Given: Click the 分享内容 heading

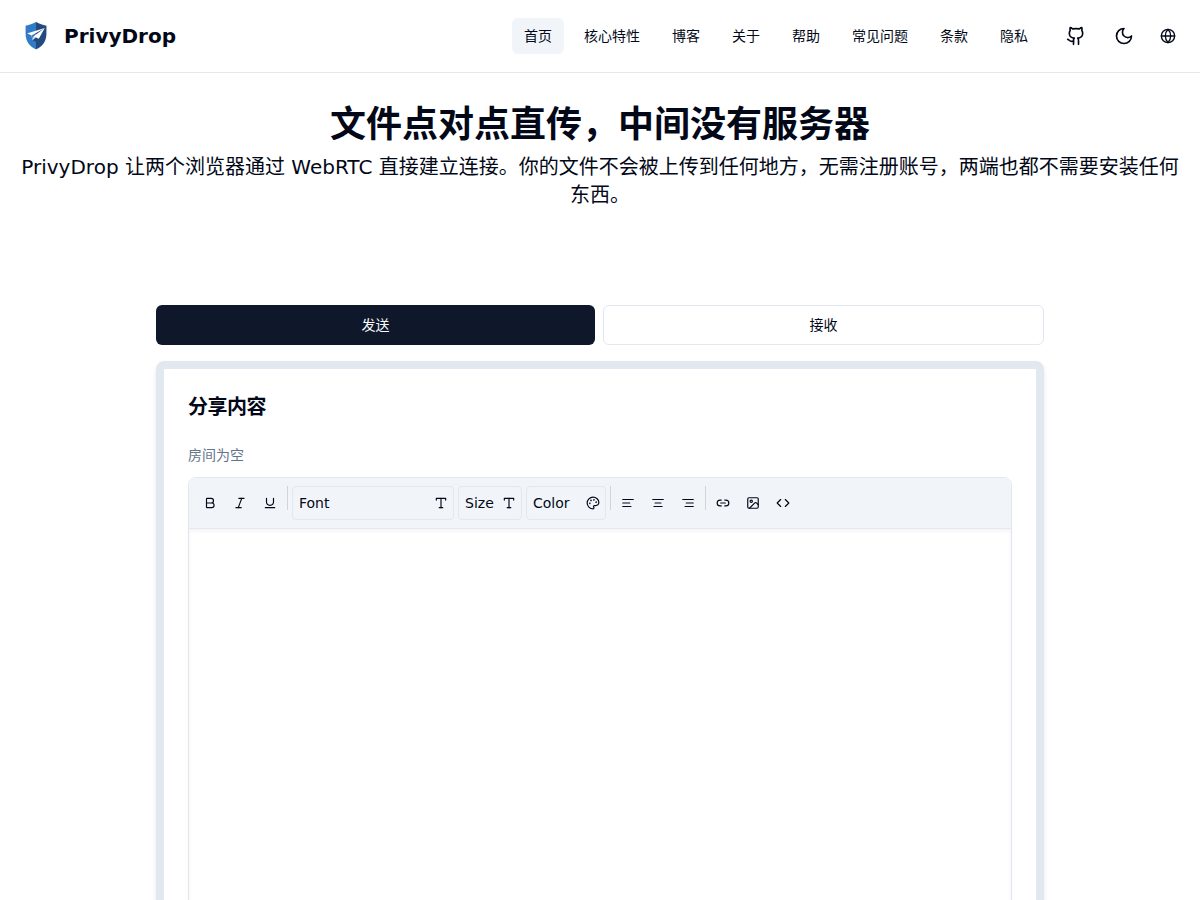Looking at the screenshot, I should tap(227, 407).
